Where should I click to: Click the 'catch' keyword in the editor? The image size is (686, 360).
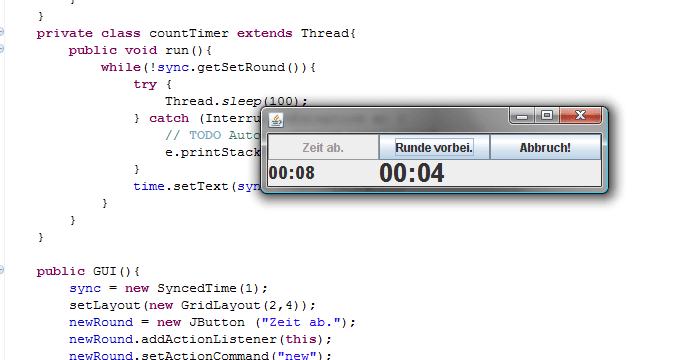coord(169,119)
